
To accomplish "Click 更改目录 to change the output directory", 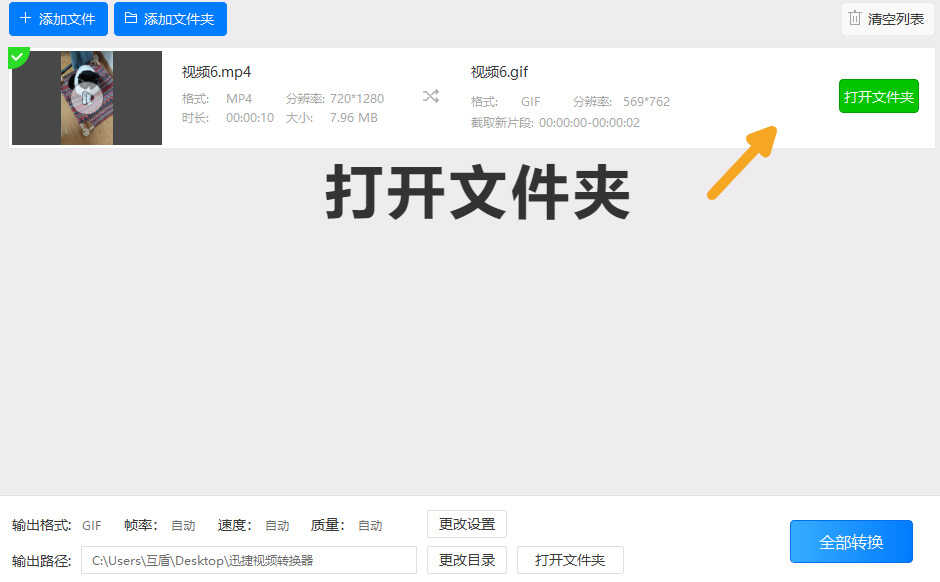I will click(x=467, y=560).
